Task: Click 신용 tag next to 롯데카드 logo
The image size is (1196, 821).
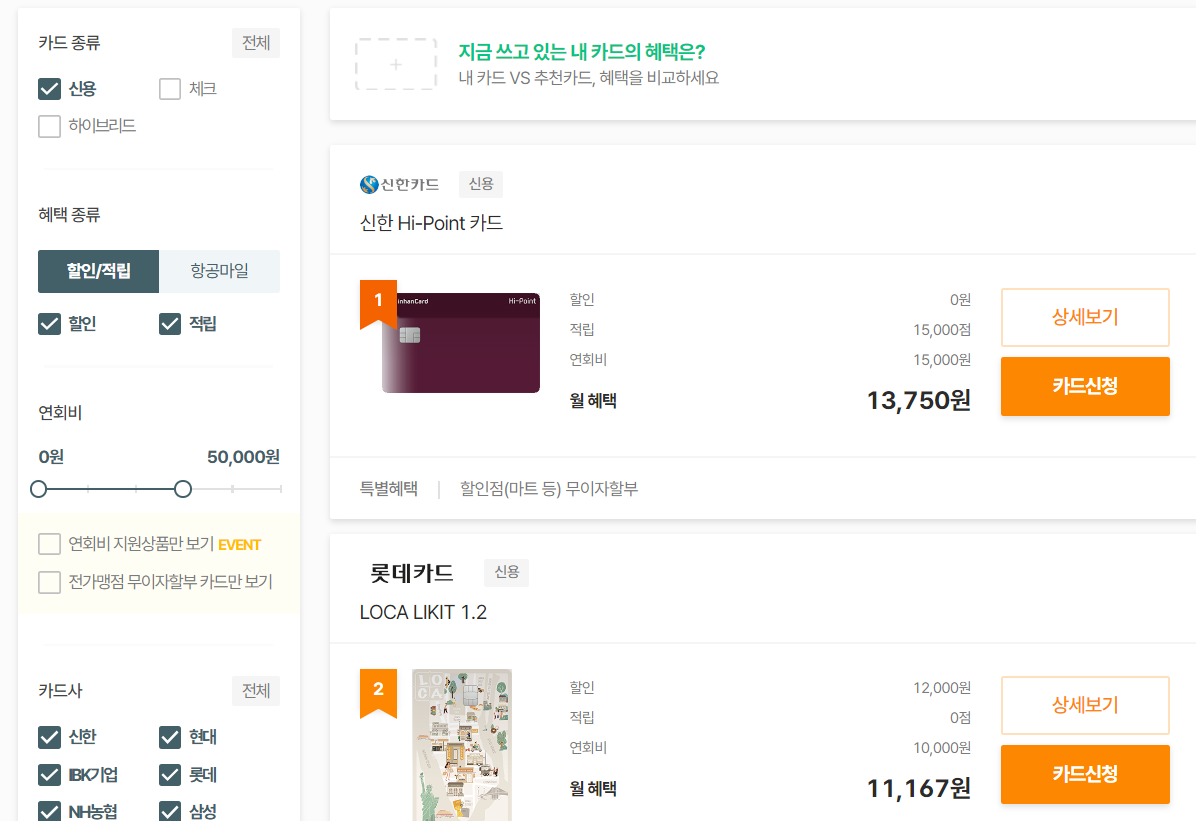Action: tap(506, 572)
